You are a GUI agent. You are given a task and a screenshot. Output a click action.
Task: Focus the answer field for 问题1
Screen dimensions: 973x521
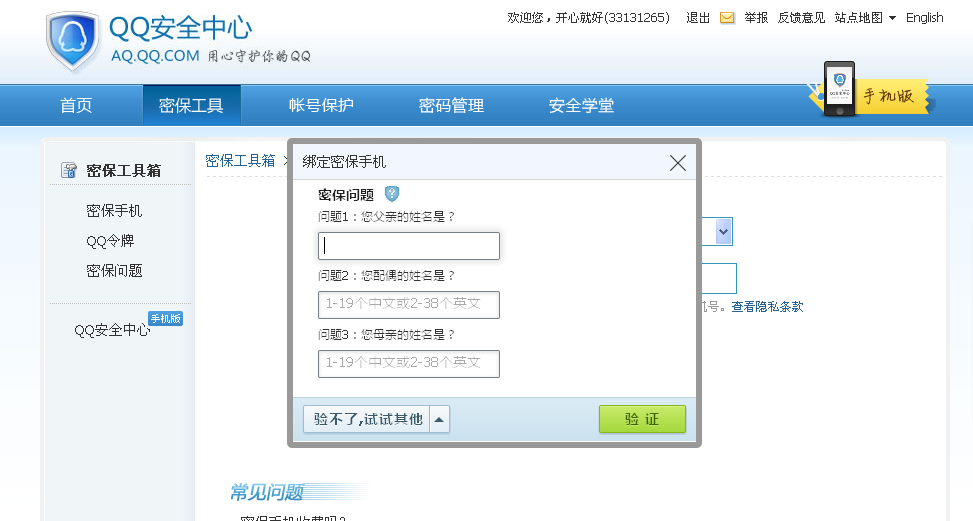409,246
